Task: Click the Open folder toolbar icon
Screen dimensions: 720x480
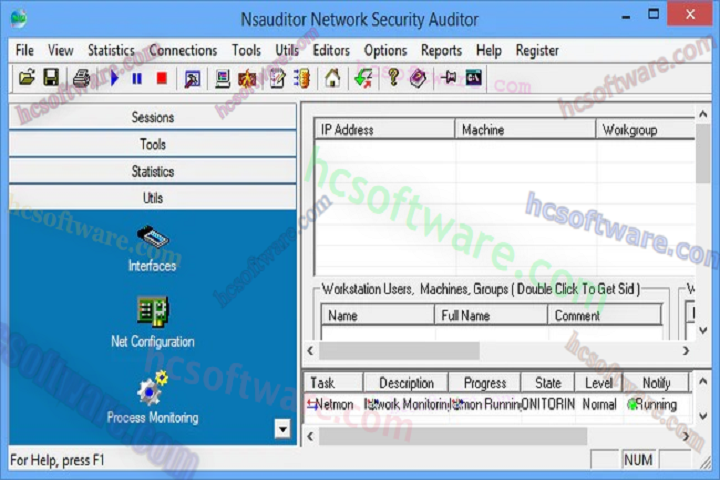Action: pyautogui.click(x=27, y=78)
